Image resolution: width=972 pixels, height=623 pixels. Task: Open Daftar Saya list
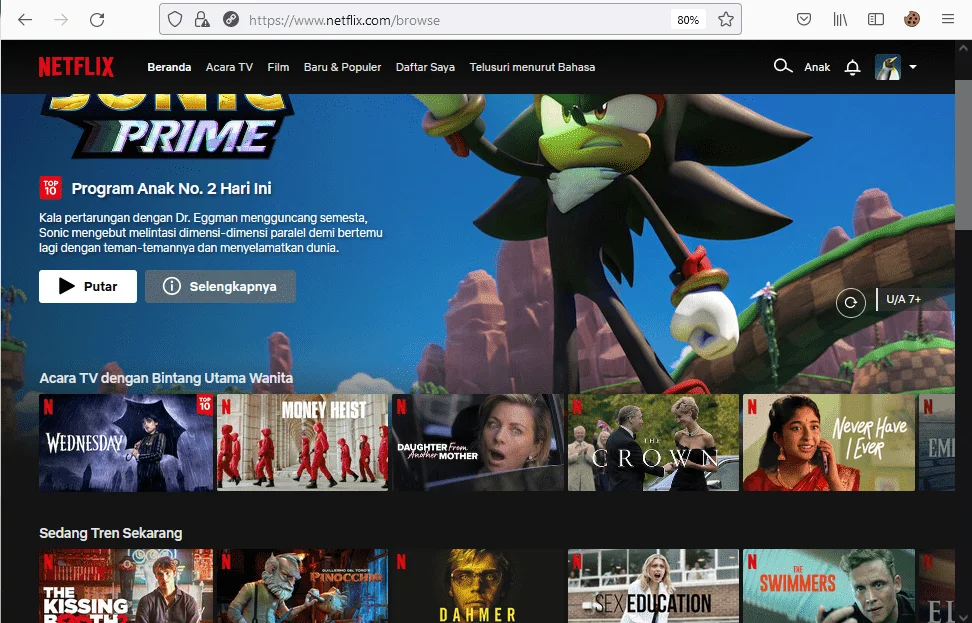coord(425,67)
